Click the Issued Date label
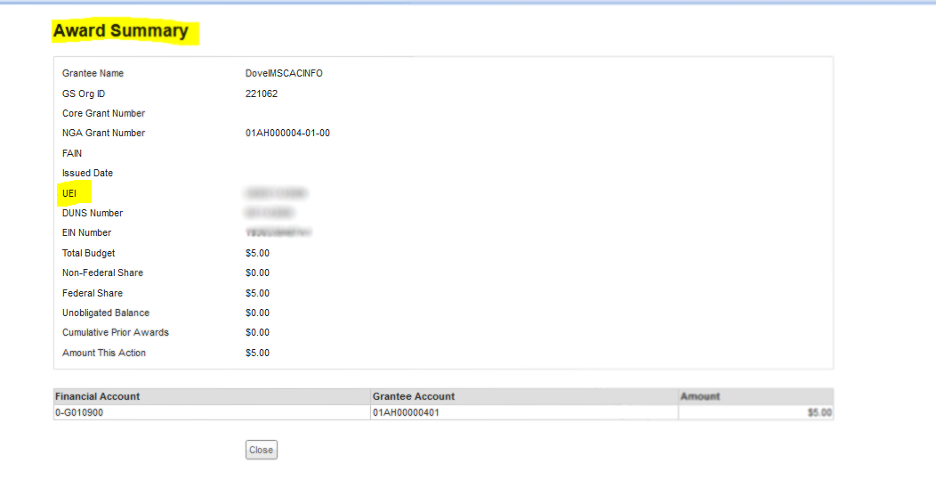The image size is (936, 504). (x=87, y=173)
